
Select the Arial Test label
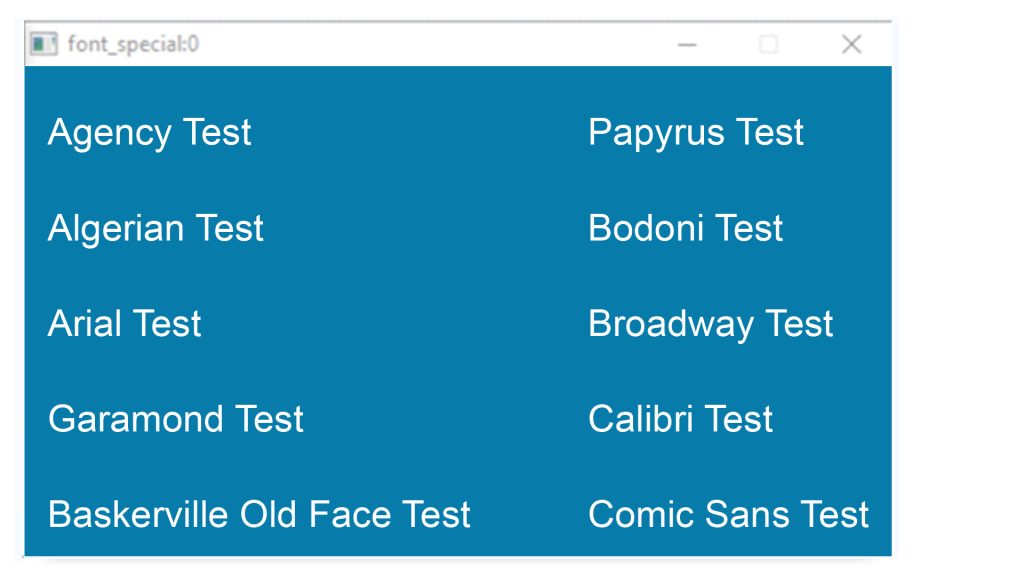pos(123,323)
